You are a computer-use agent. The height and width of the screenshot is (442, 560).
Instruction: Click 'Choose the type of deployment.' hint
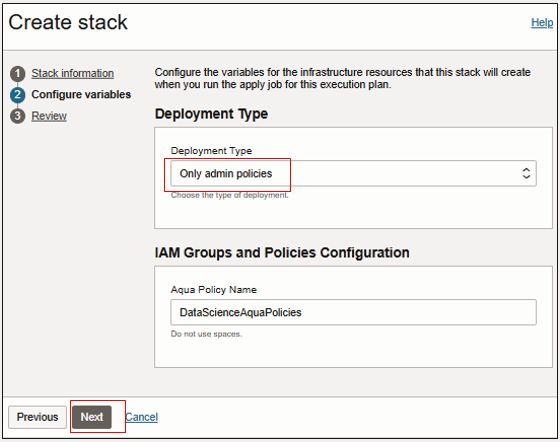point(229,195)
